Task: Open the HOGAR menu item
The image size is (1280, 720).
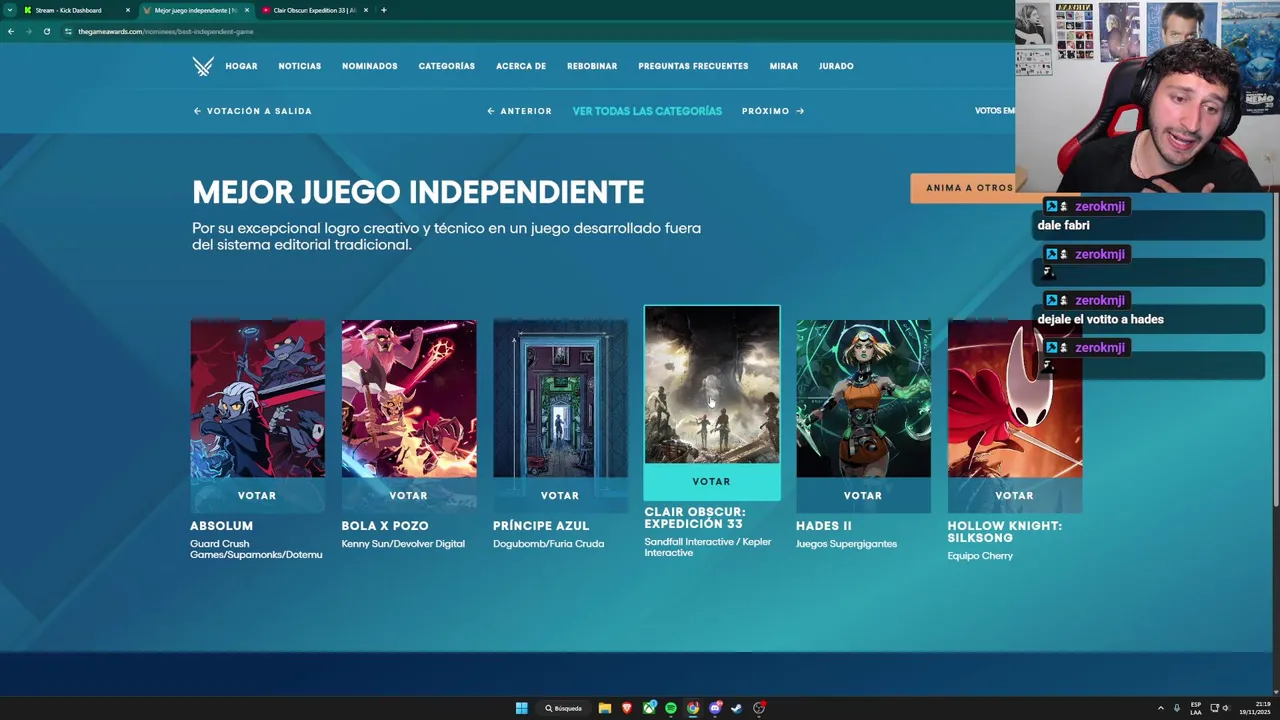Action: click(241, 66)
